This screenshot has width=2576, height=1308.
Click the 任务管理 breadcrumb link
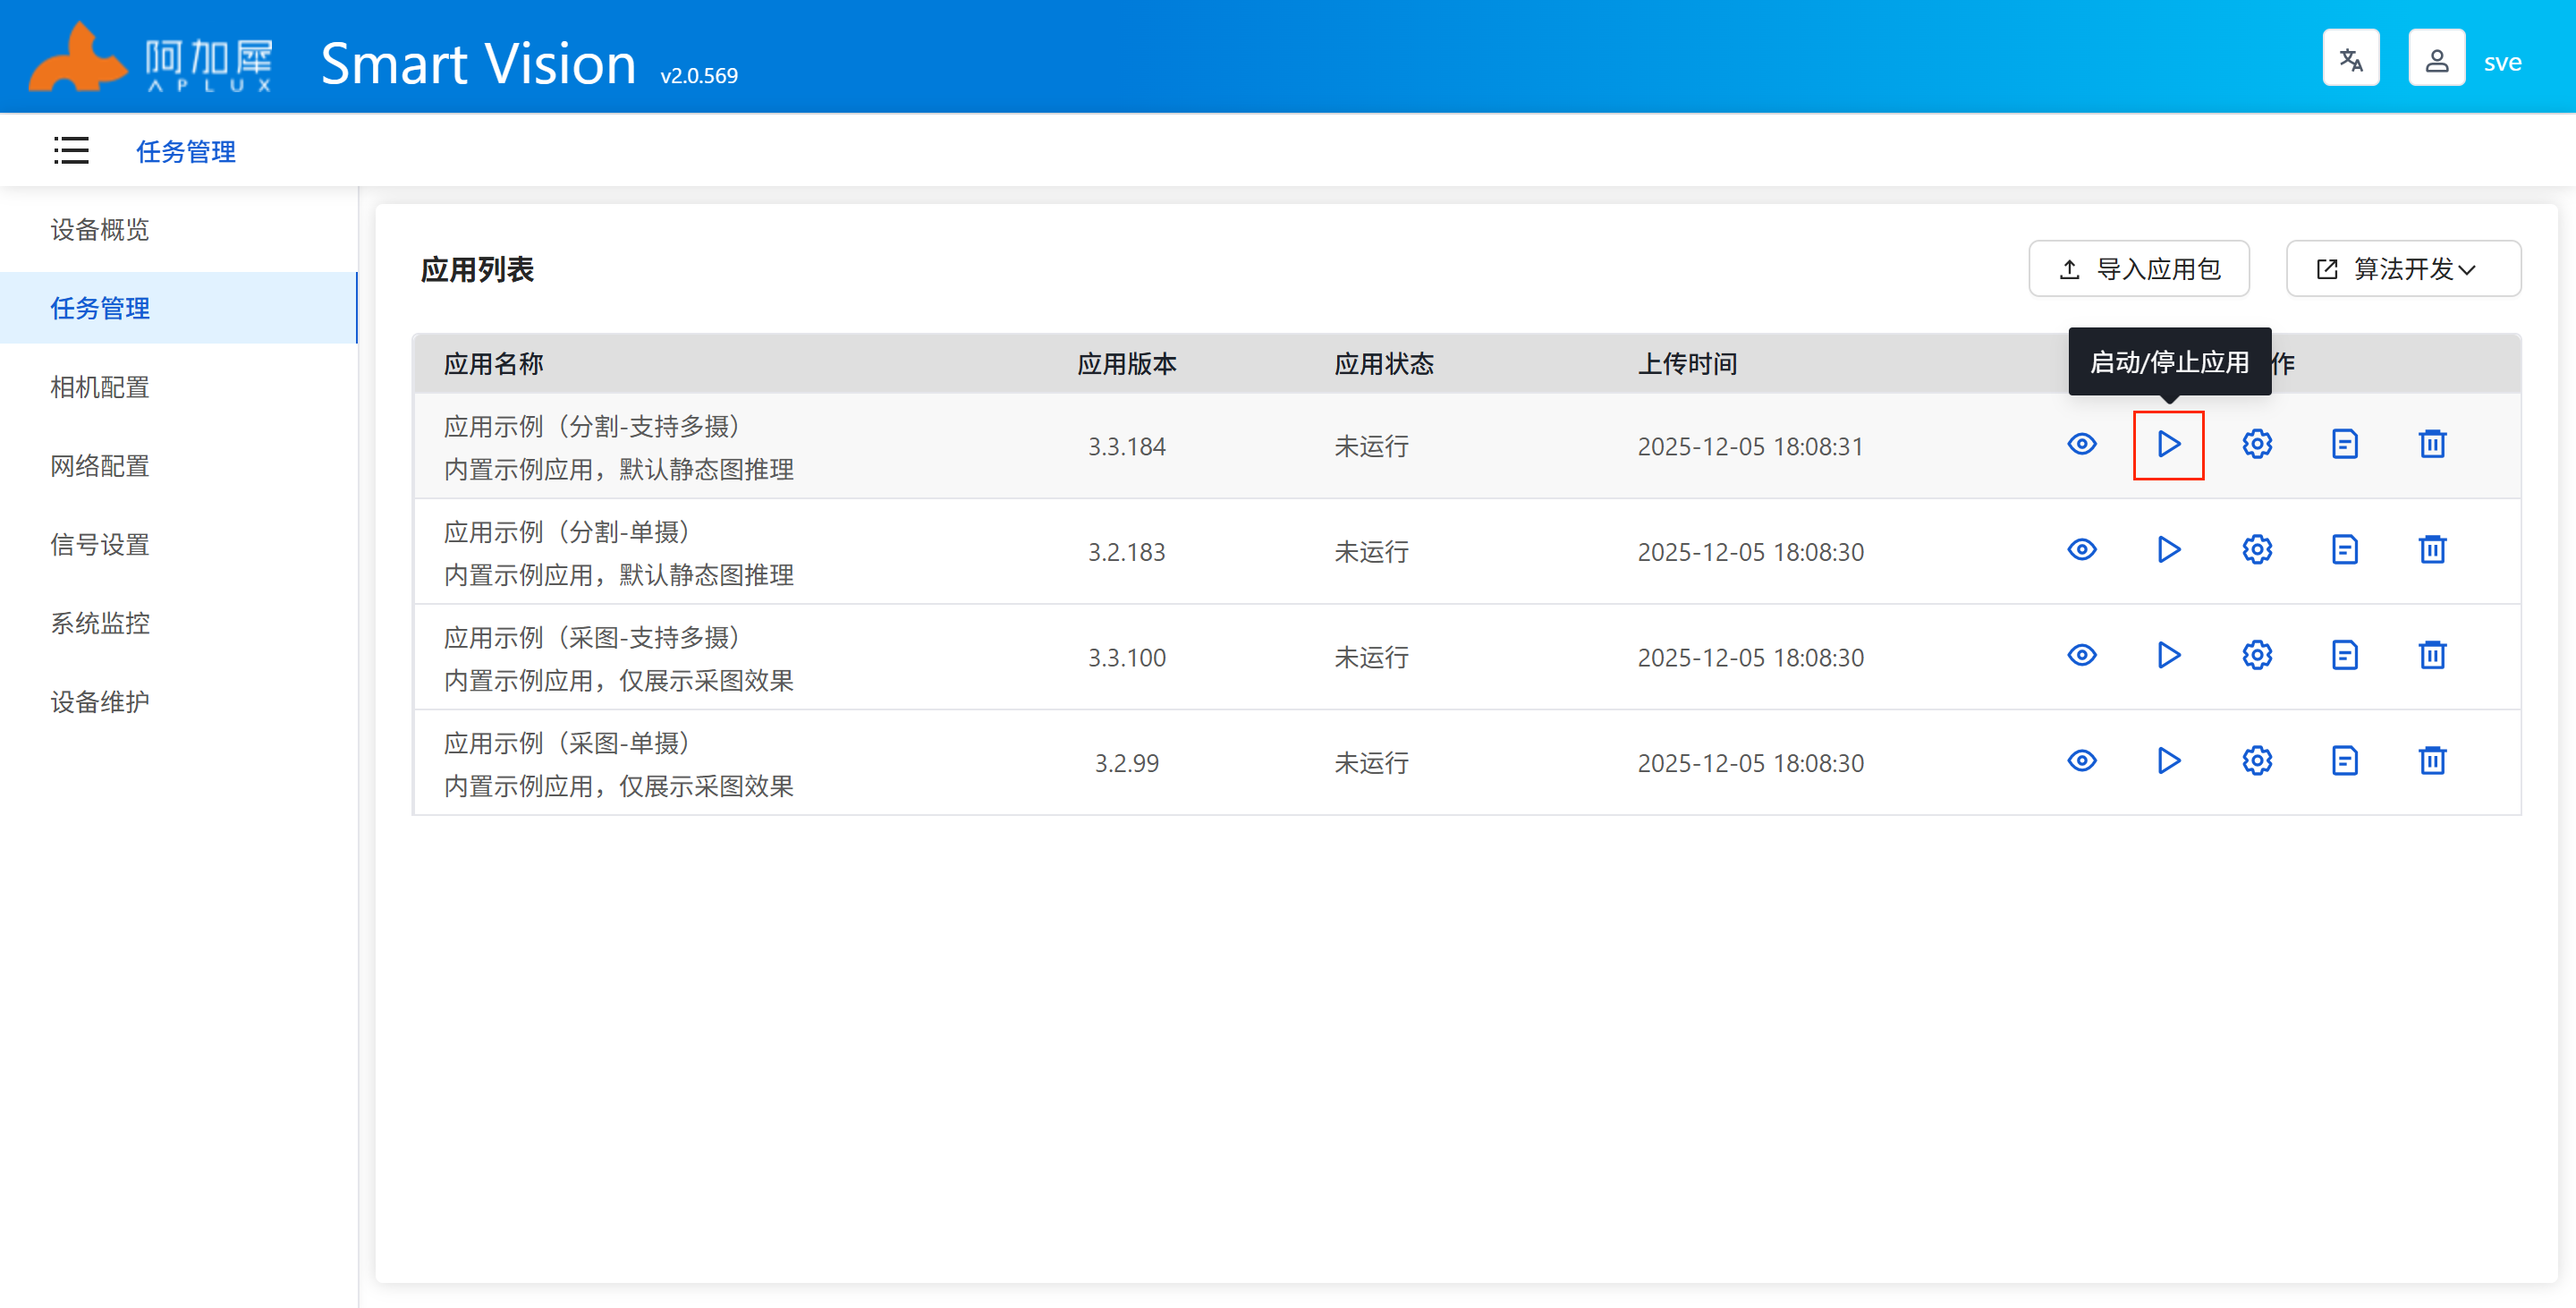pyautogui.click(x=186, y=152)
